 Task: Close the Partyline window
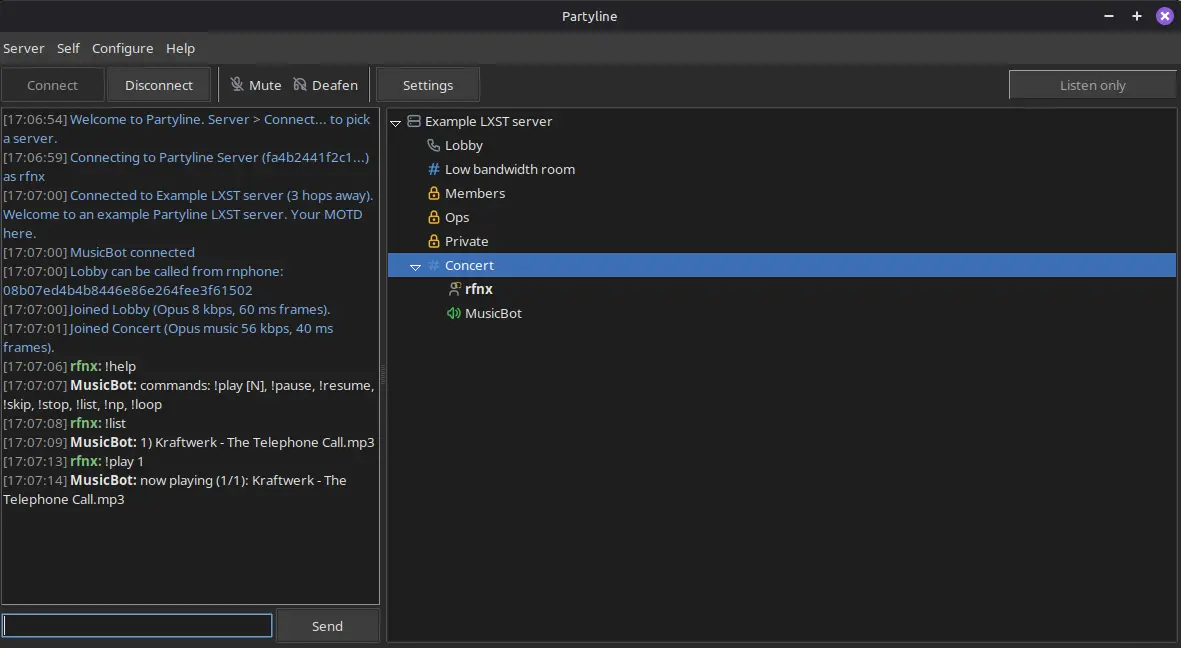[x=1164, y=16]
